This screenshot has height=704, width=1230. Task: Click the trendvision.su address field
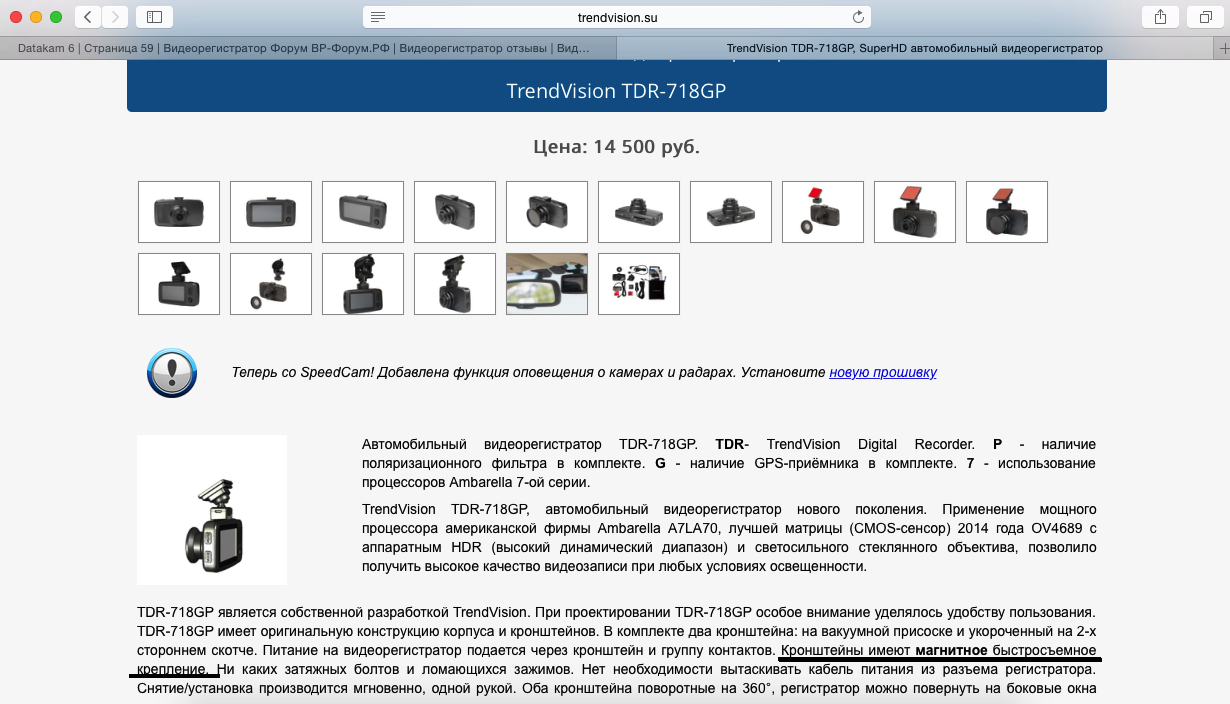(617, 17)
